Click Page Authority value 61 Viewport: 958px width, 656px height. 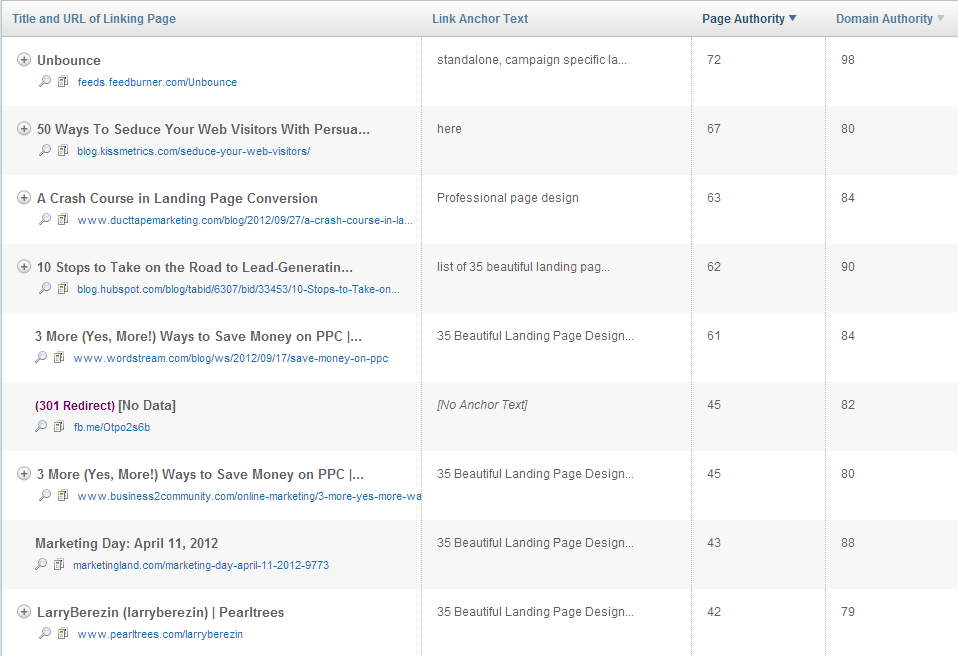click(x=714, y=336)
